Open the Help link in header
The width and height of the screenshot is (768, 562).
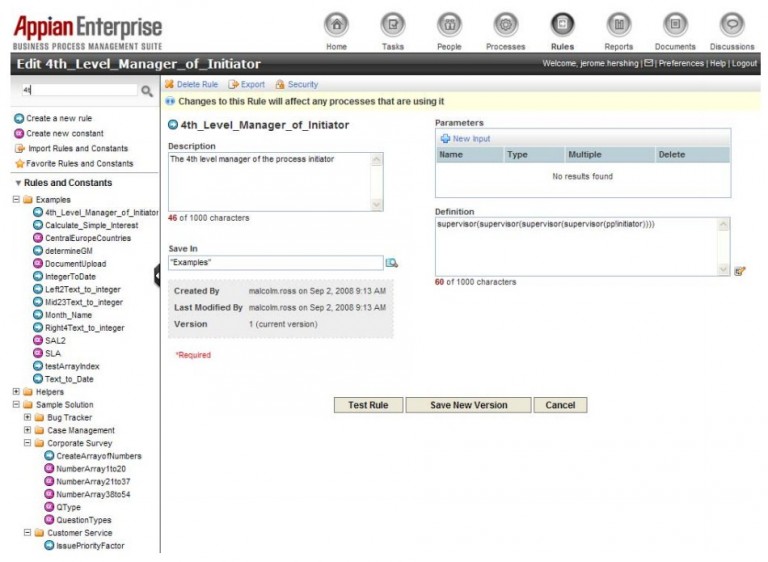pyautogui.click(x=718, y=63)
